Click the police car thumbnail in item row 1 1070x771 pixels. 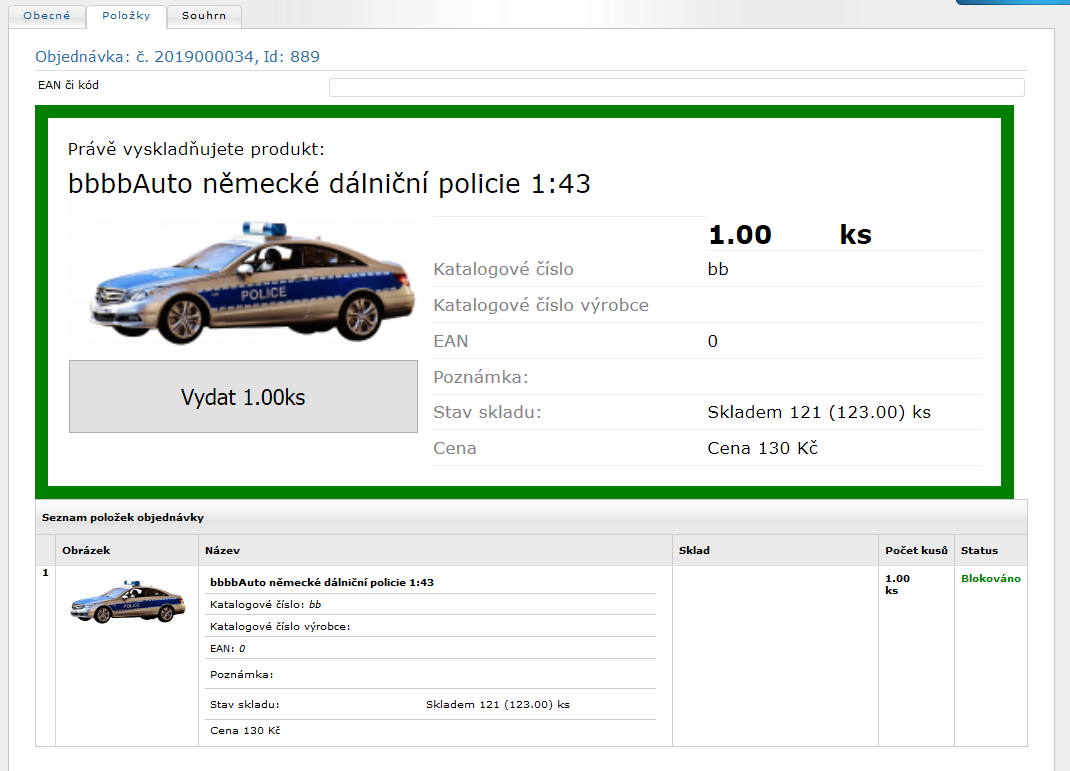tap(127, 602)
